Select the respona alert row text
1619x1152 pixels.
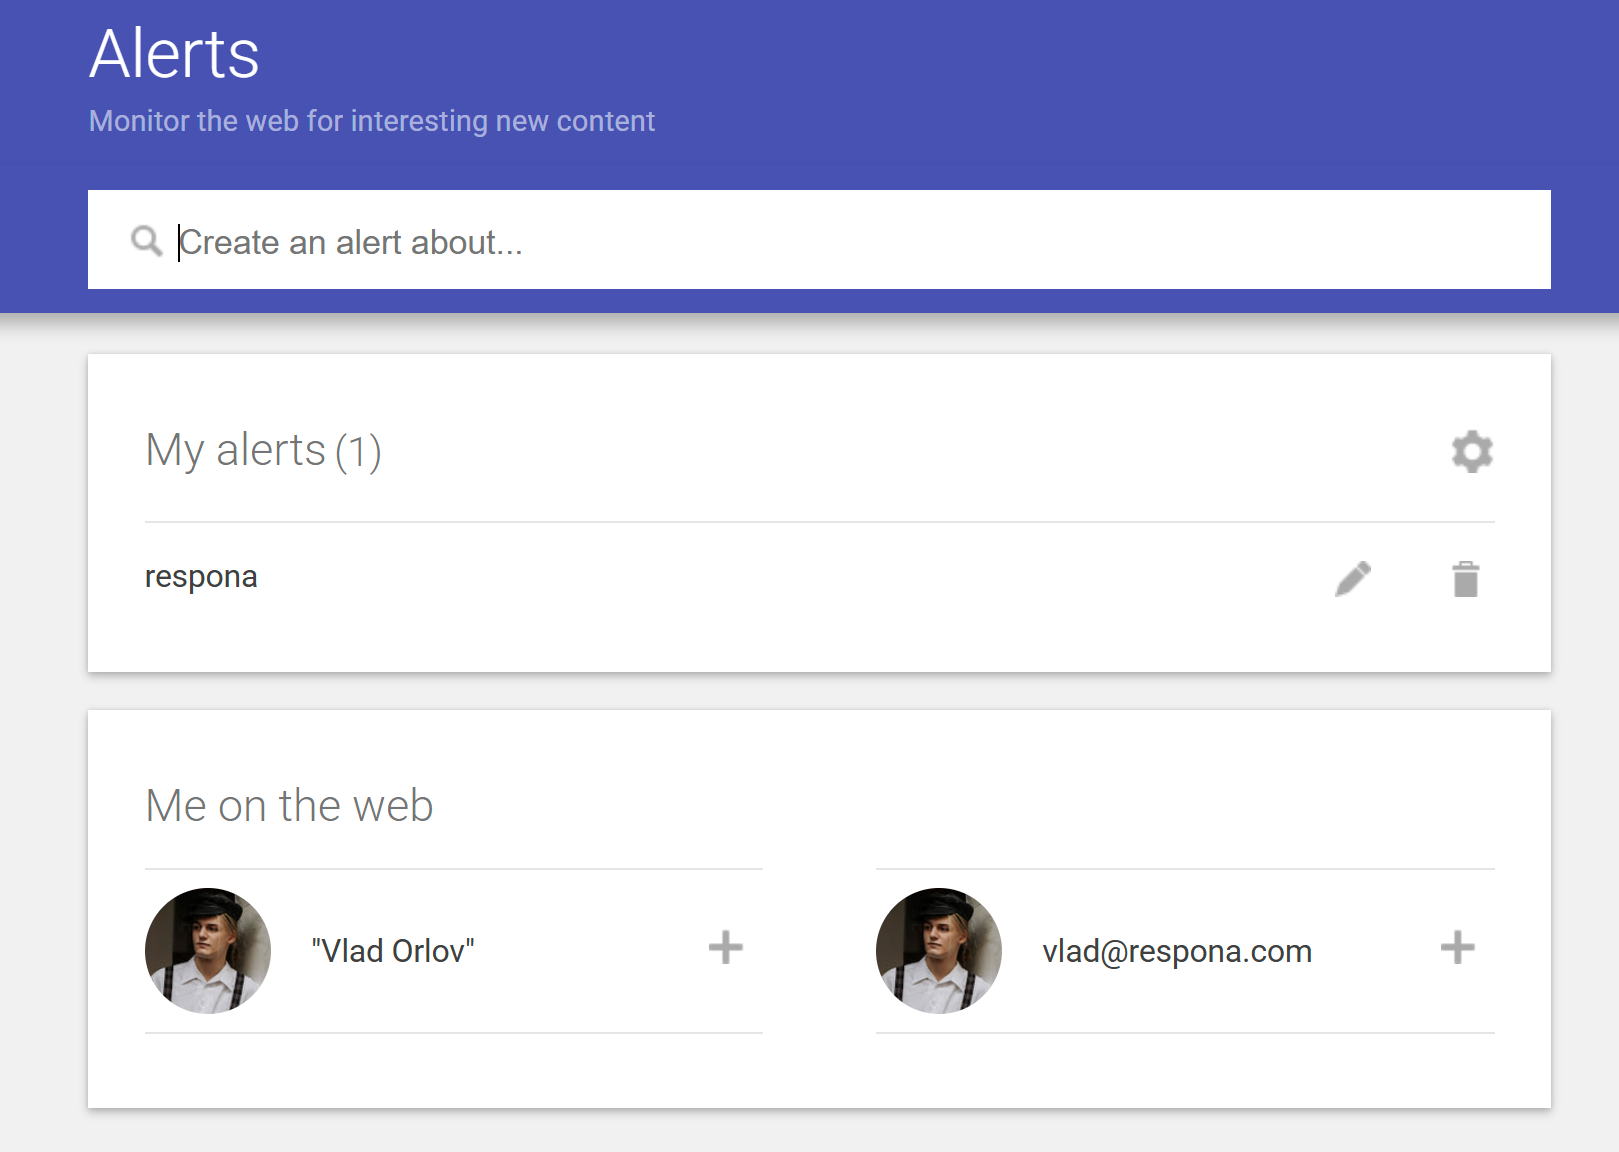coord(201,577)
